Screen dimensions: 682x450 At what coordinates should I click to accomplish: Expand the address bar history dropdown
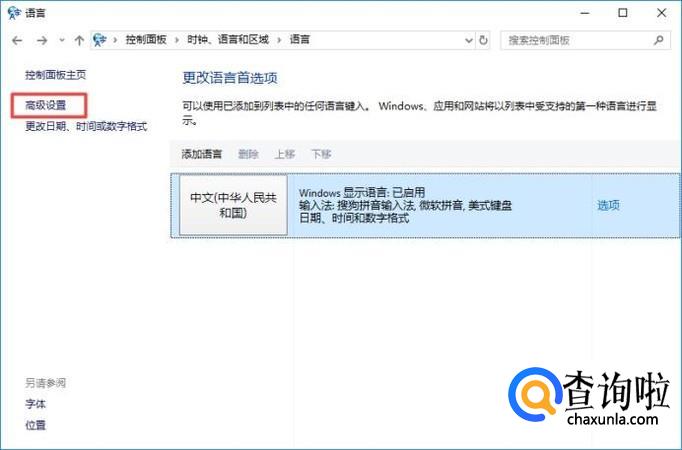468,40
